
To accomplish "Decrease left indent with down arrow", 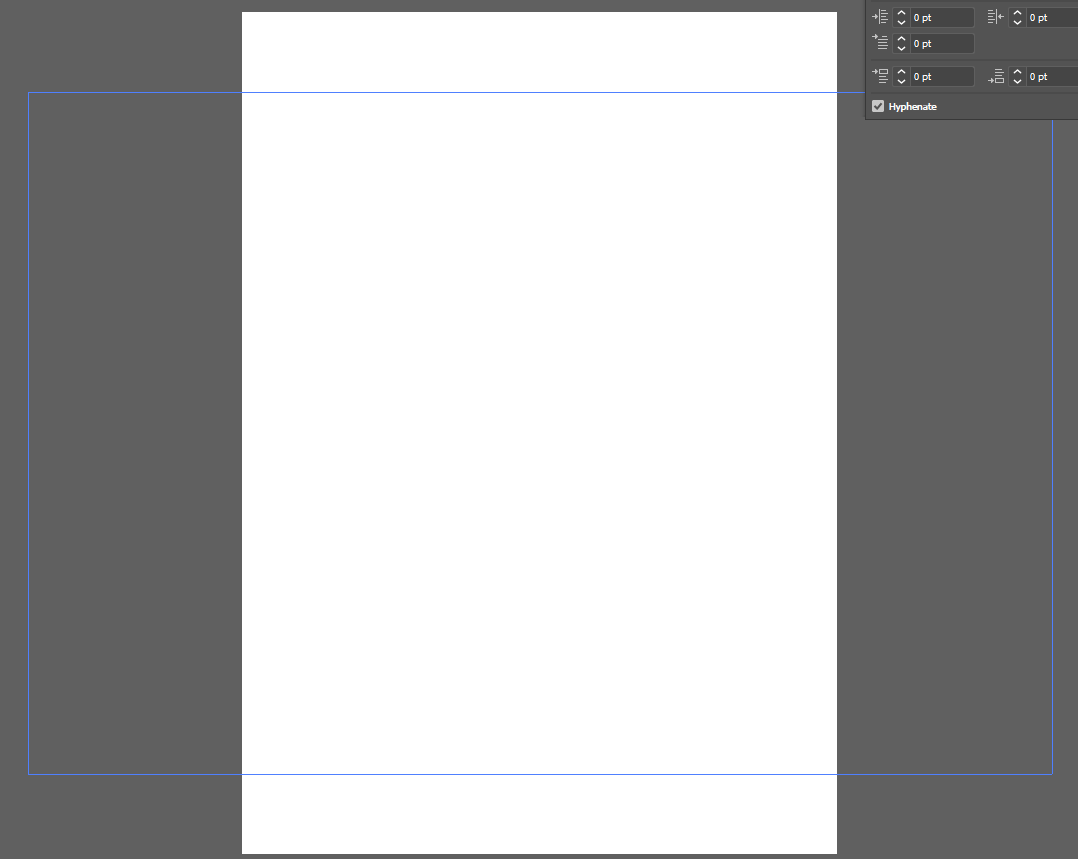I will [901, 22].
